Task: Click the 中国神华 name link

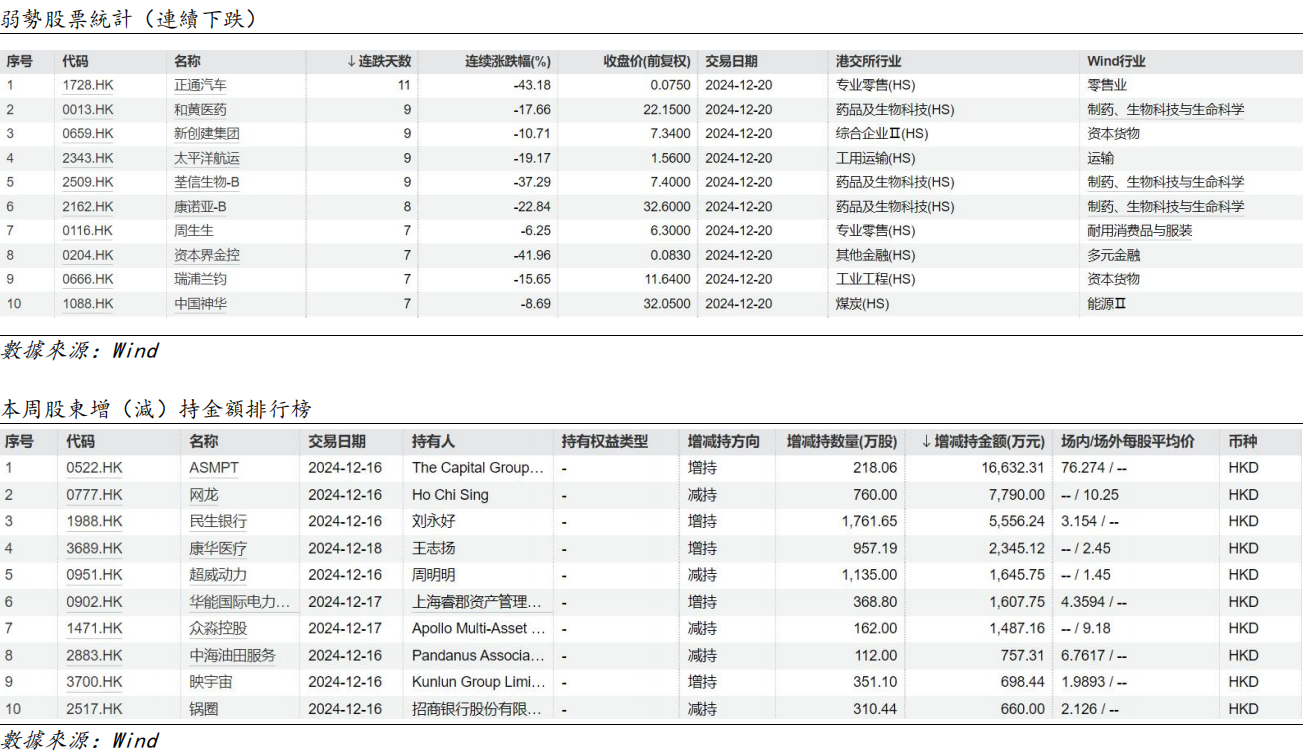Action: click(200, 304)
